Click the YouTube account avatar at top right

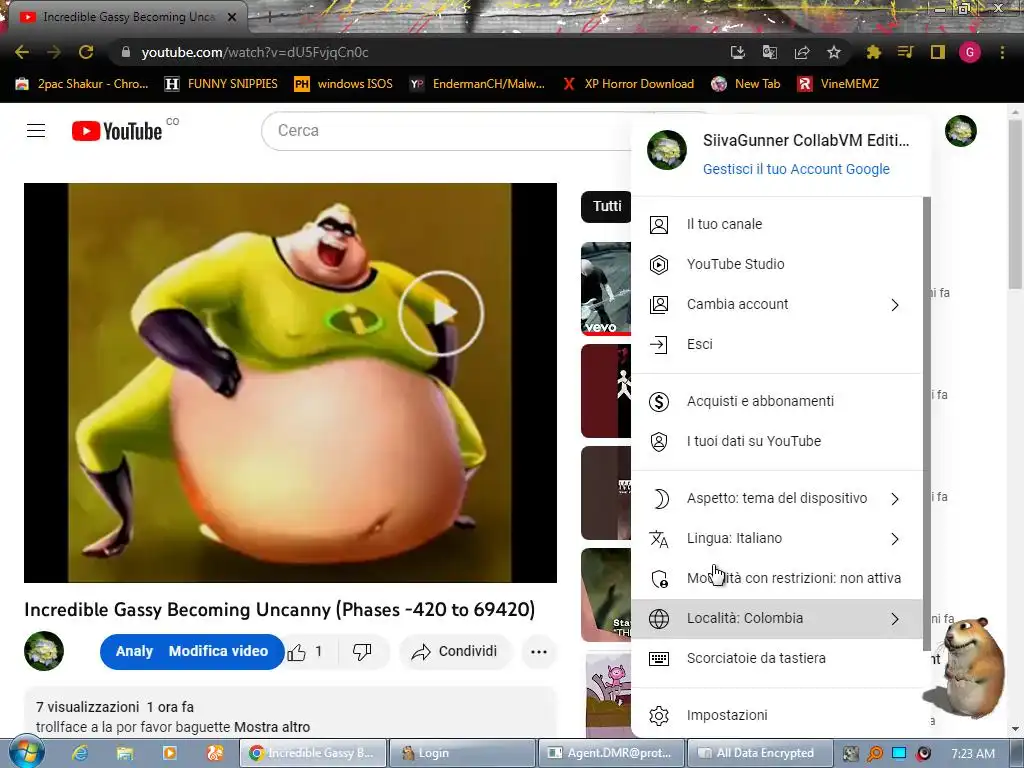click(961, 131)
